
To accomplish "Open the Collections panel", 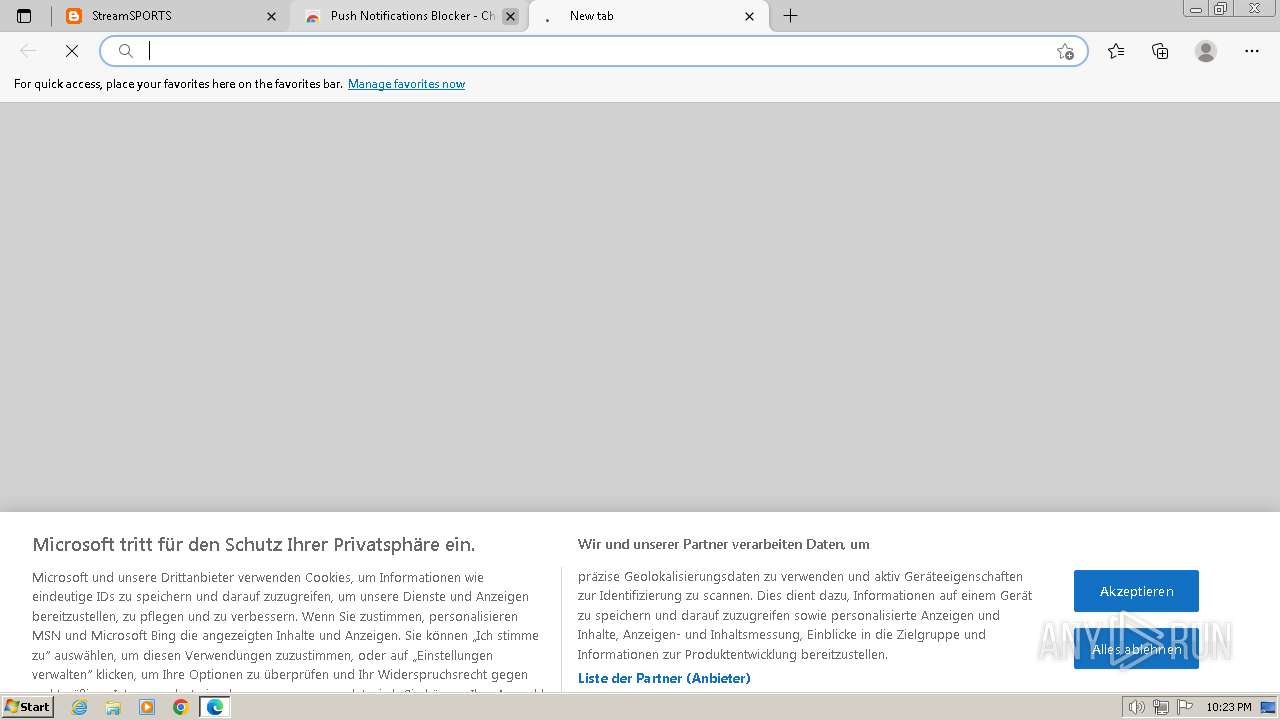I will 1160,51.
